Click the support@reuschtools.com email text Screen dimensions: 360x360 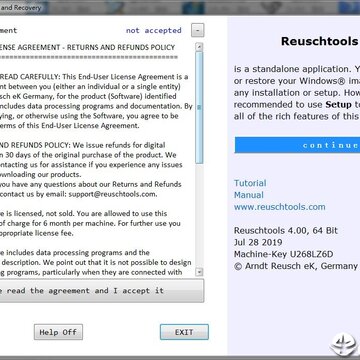click(113, 194)
